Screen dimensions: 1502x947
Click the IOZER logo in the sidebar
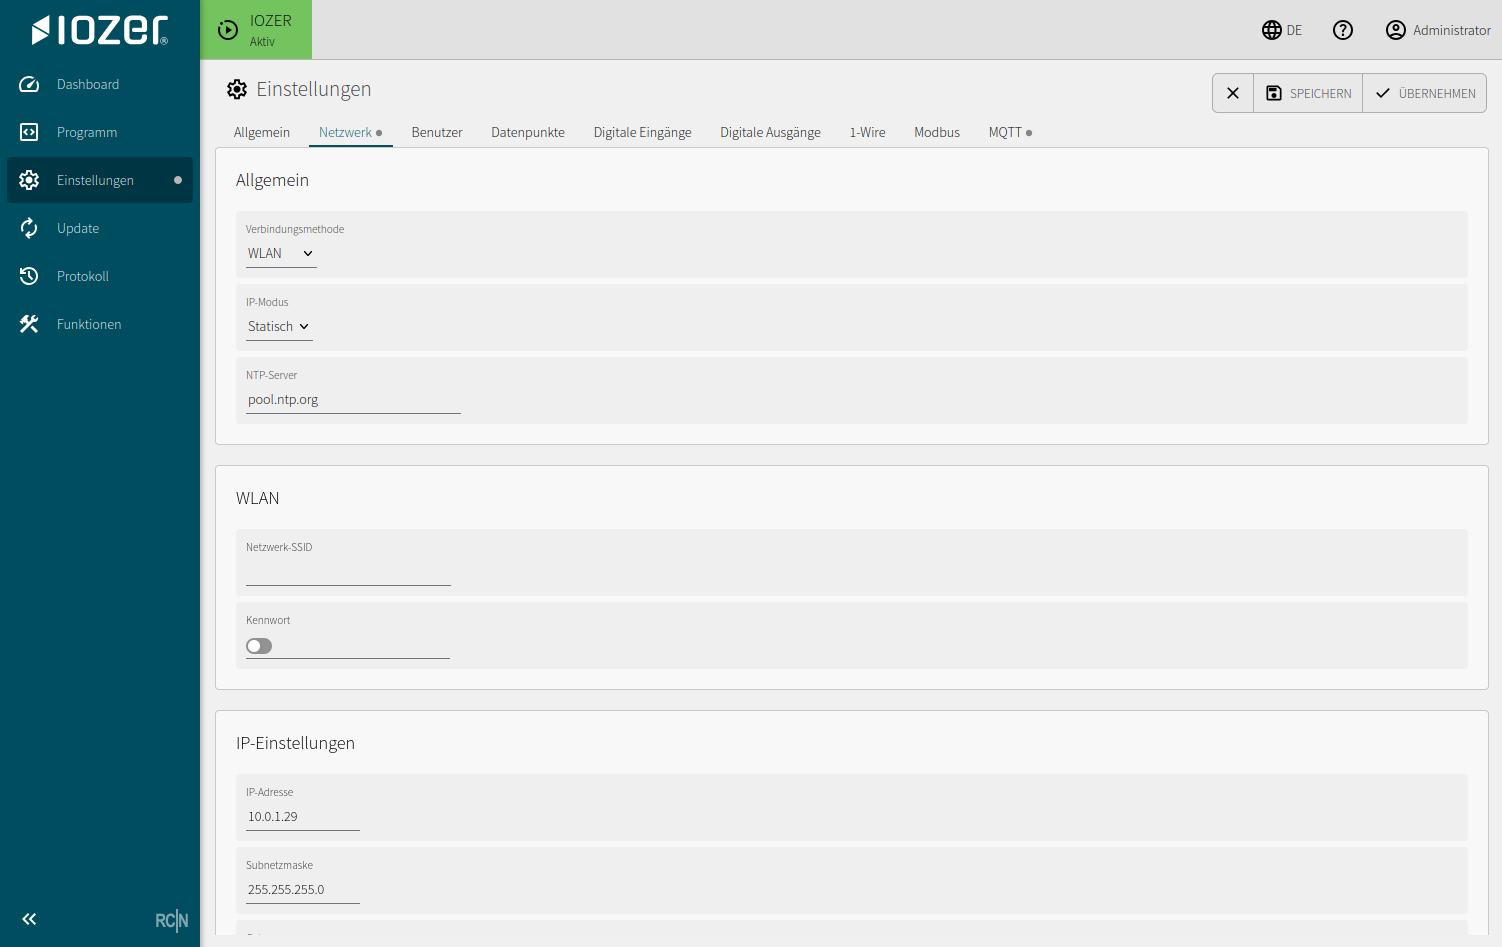[x=100, y=30]
